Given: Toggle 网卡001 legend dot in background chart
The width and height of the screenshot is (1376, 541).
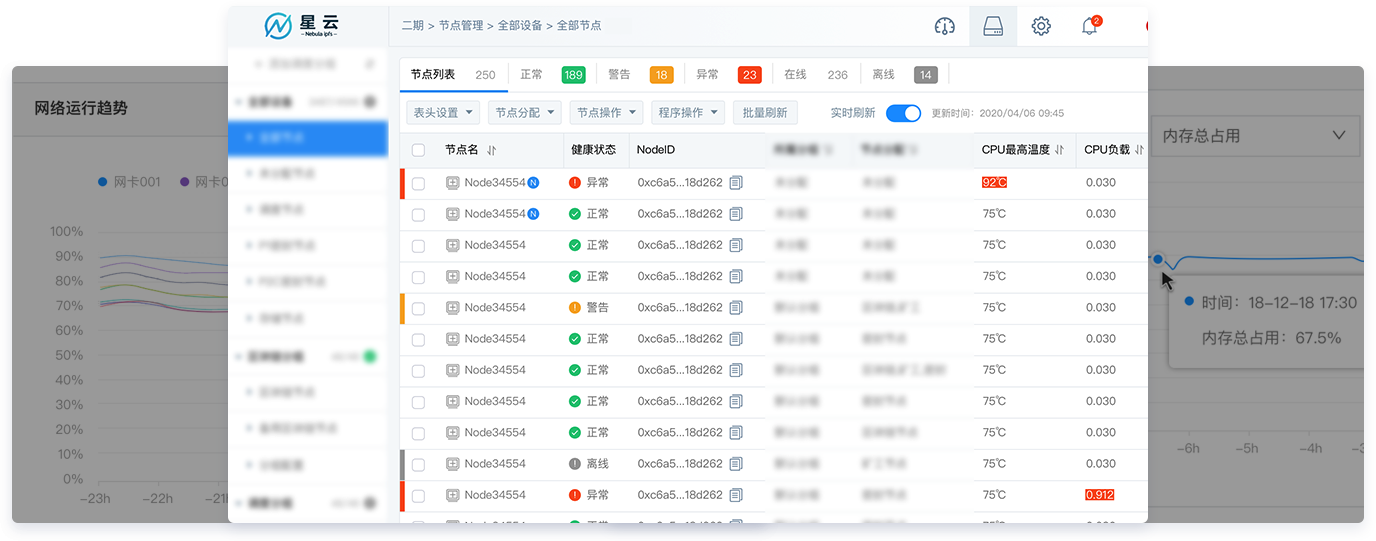Looking at the screenshot, I should pos(103,182).
